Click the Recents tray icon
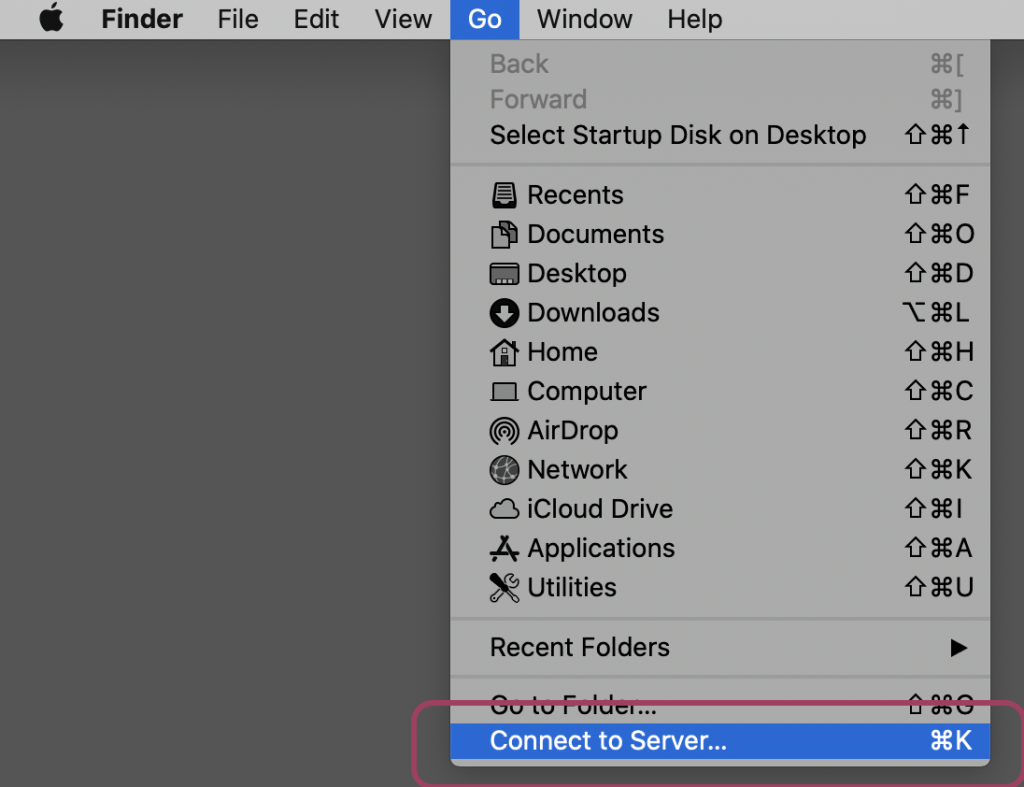 [x=504, y=195]
